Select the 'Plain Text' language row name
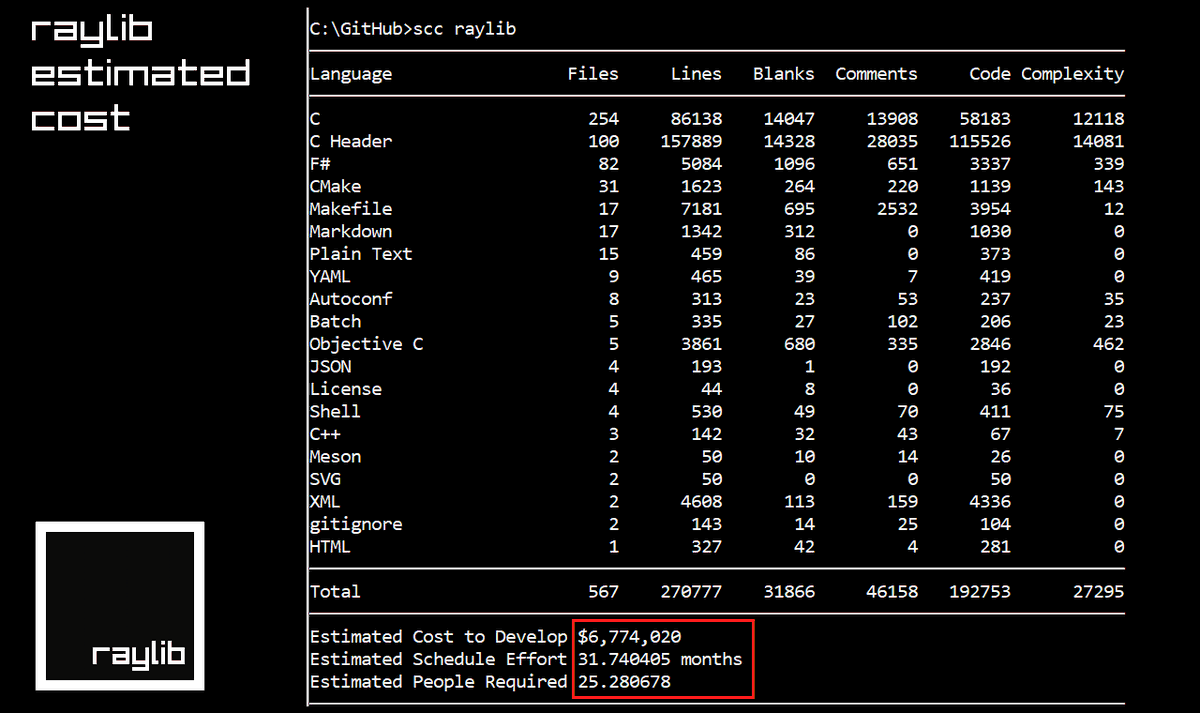This screenshot has height=713, width=1200. (361, 254)
